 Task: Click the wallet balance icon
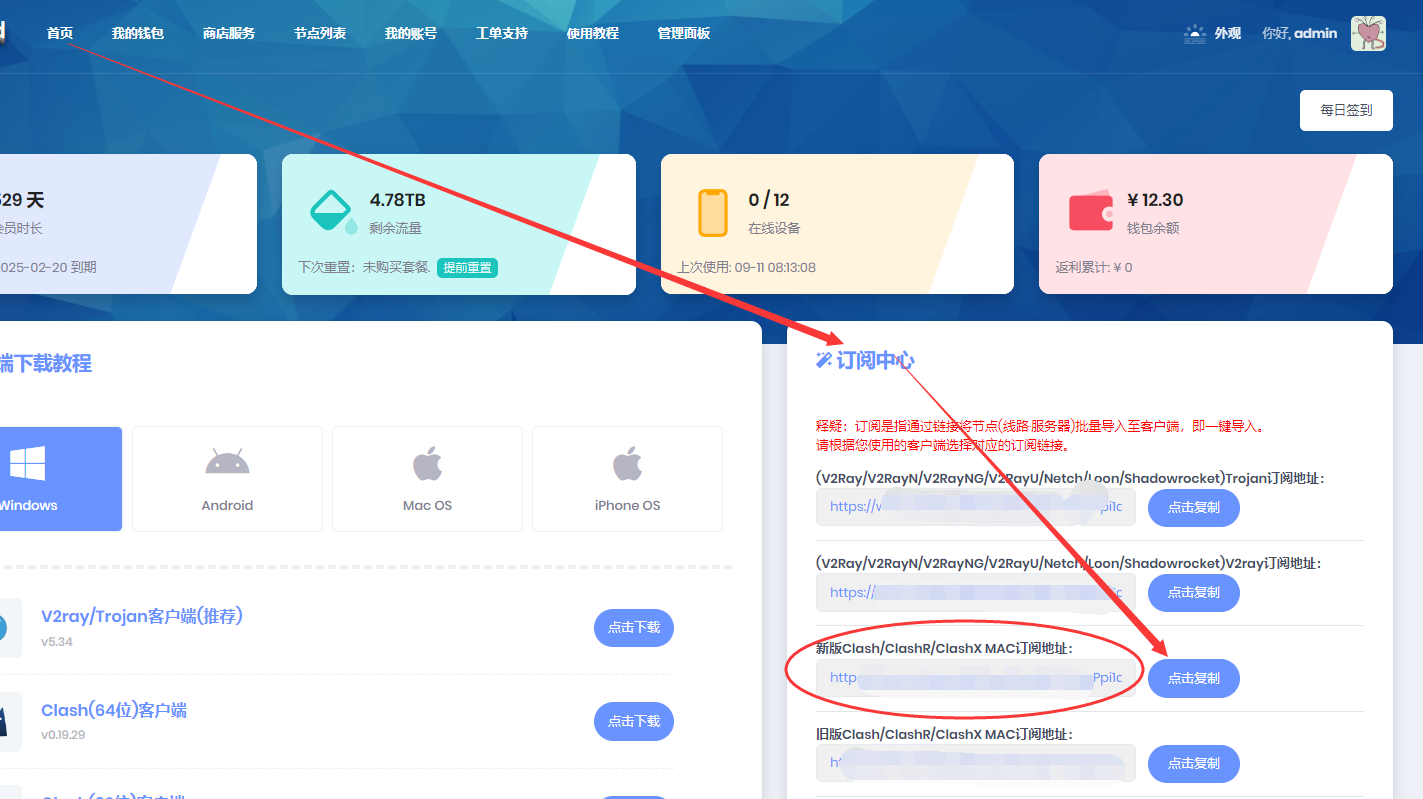point(1090,211)
